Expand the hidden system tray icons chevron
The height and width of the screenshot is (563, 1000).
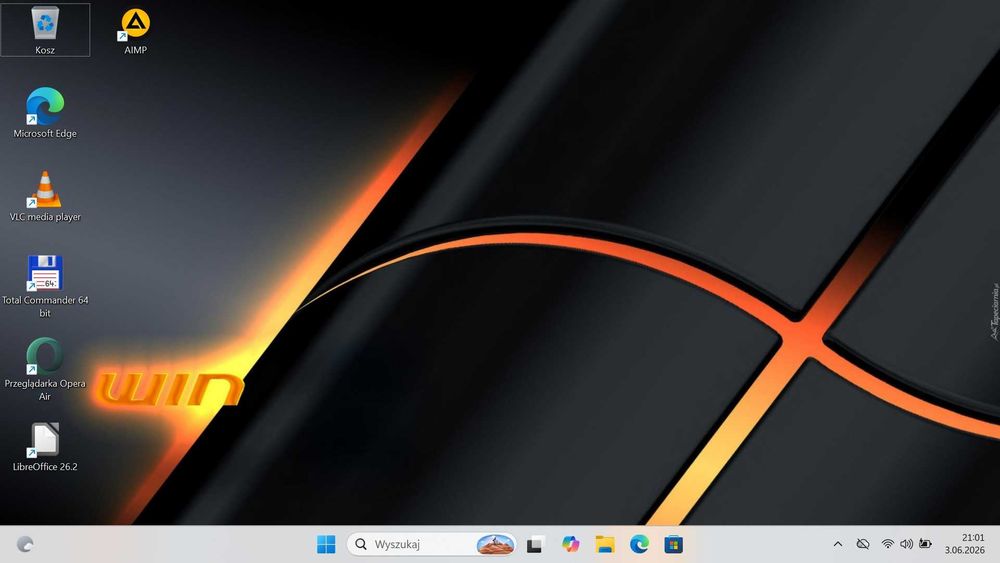pyautogui.click(x=837, y=544)
